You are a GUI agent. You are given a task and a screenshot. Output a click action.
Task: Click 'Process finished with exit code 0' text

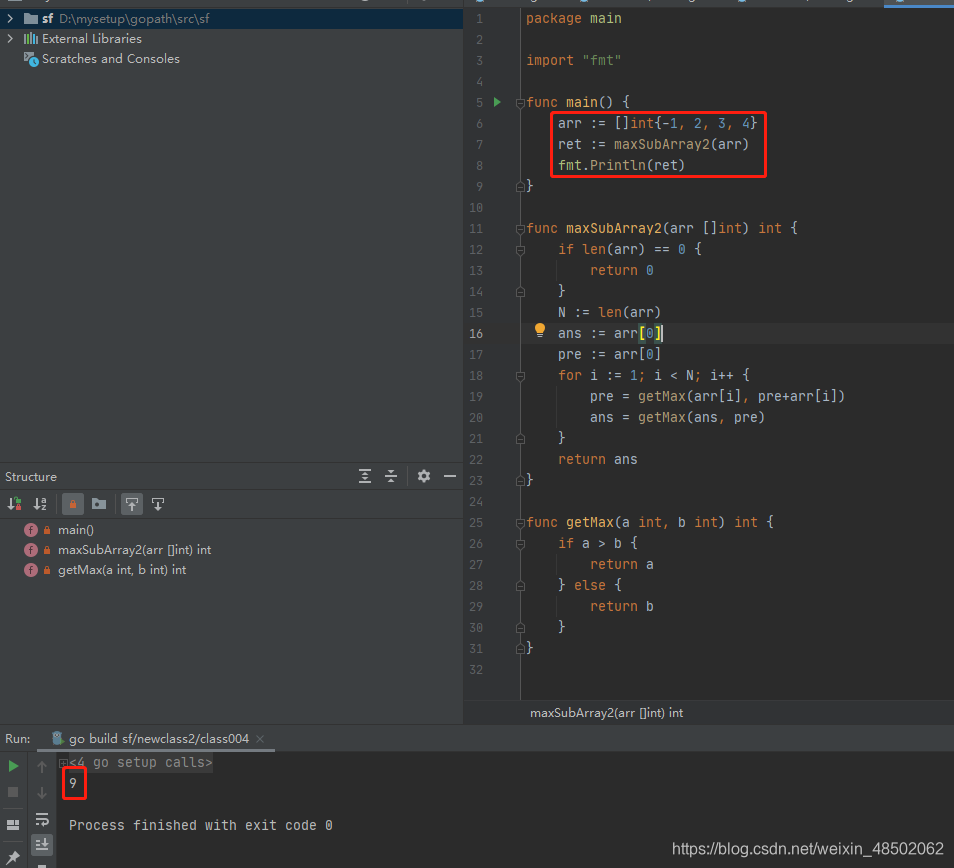pyautogui.click(x=200, y=825)
